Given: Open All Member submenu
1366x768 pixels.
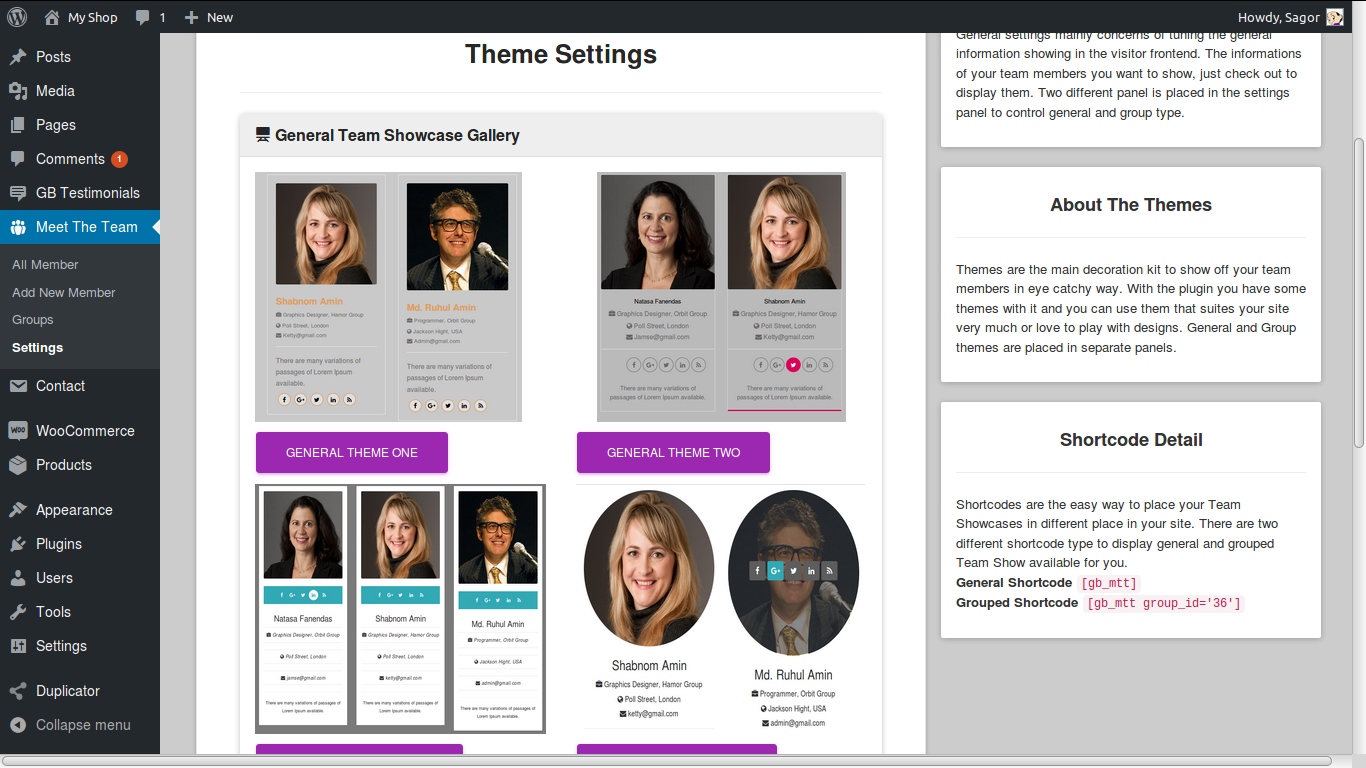Looking at the screenshot, I should pyautogui.click(x=45, y=265).
